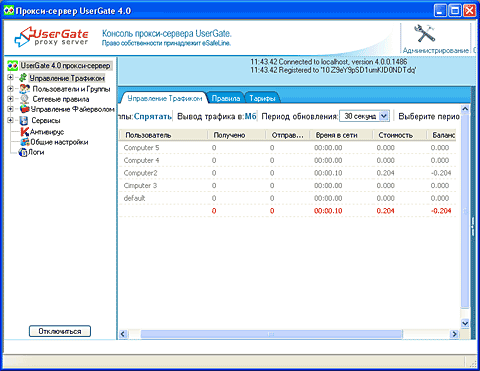Expand the Пользователи и Группы node

click(10, 89)
